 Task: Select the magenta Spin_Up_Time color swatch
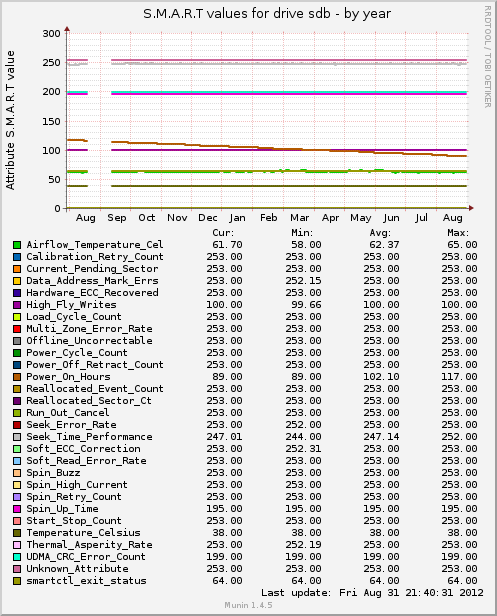(17, 509)
